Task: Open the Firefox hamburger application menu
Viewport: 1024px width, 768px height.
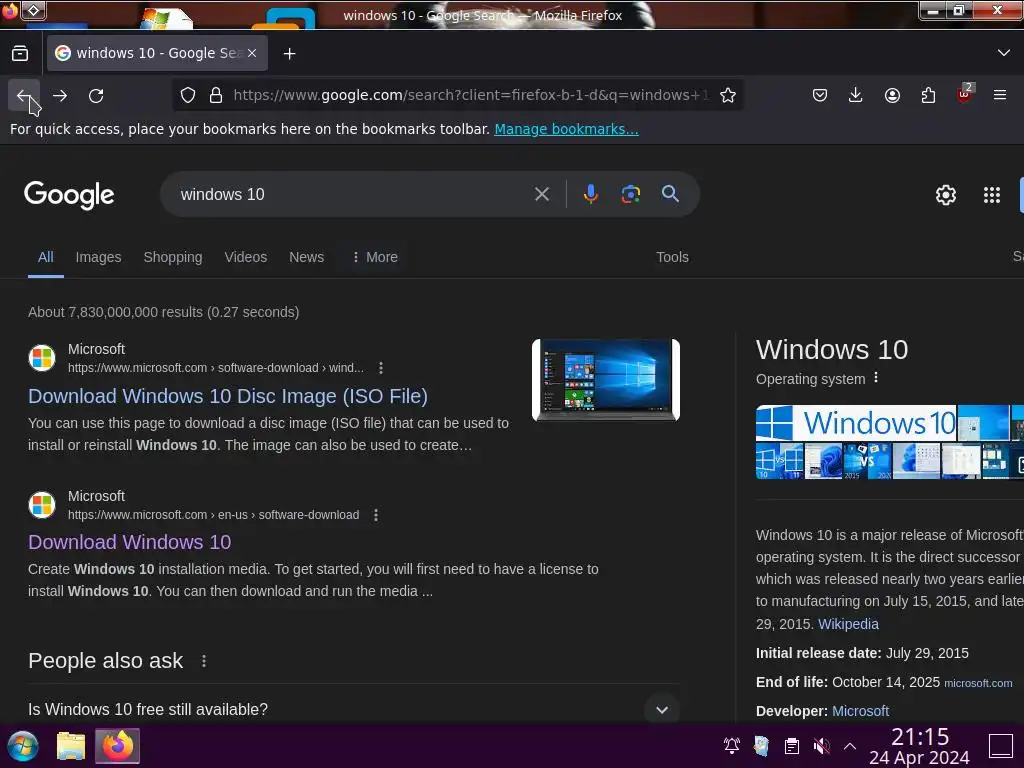Action: 1000,95
